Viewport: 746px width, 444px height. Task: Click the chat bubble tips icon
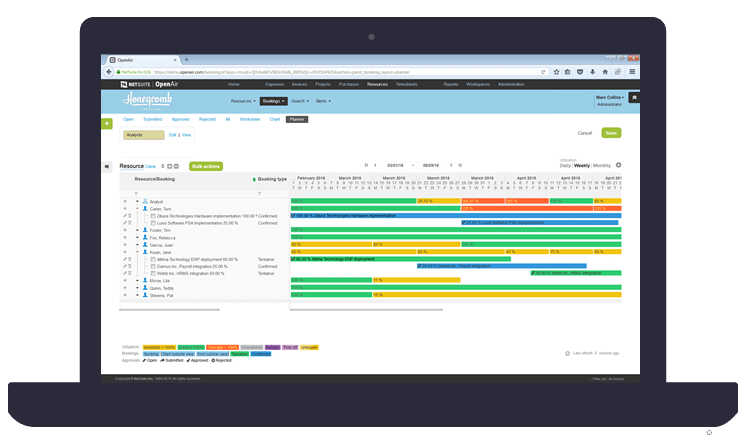click(x=107, y=166)
